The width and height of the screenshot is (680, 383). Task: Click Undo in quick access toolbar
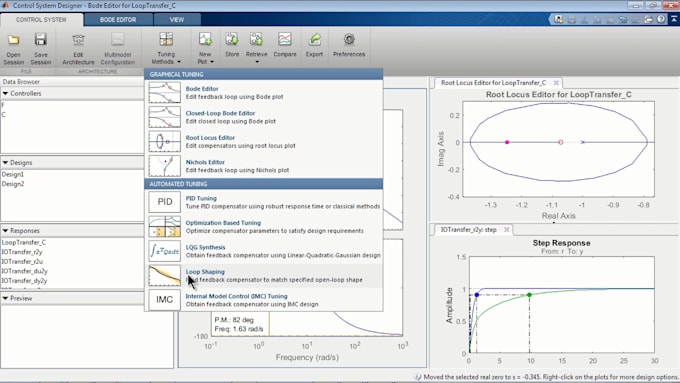[623, 20]
